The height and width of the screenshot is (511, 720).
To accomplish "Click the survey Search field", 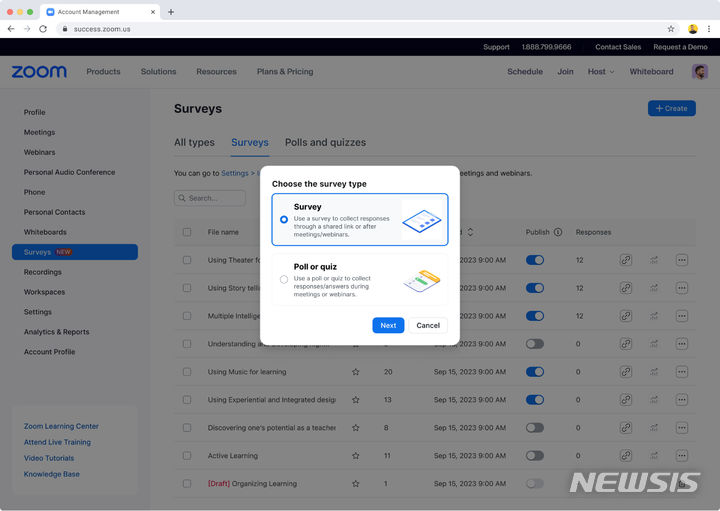I will pyautogui.click(x=210, y=198).
